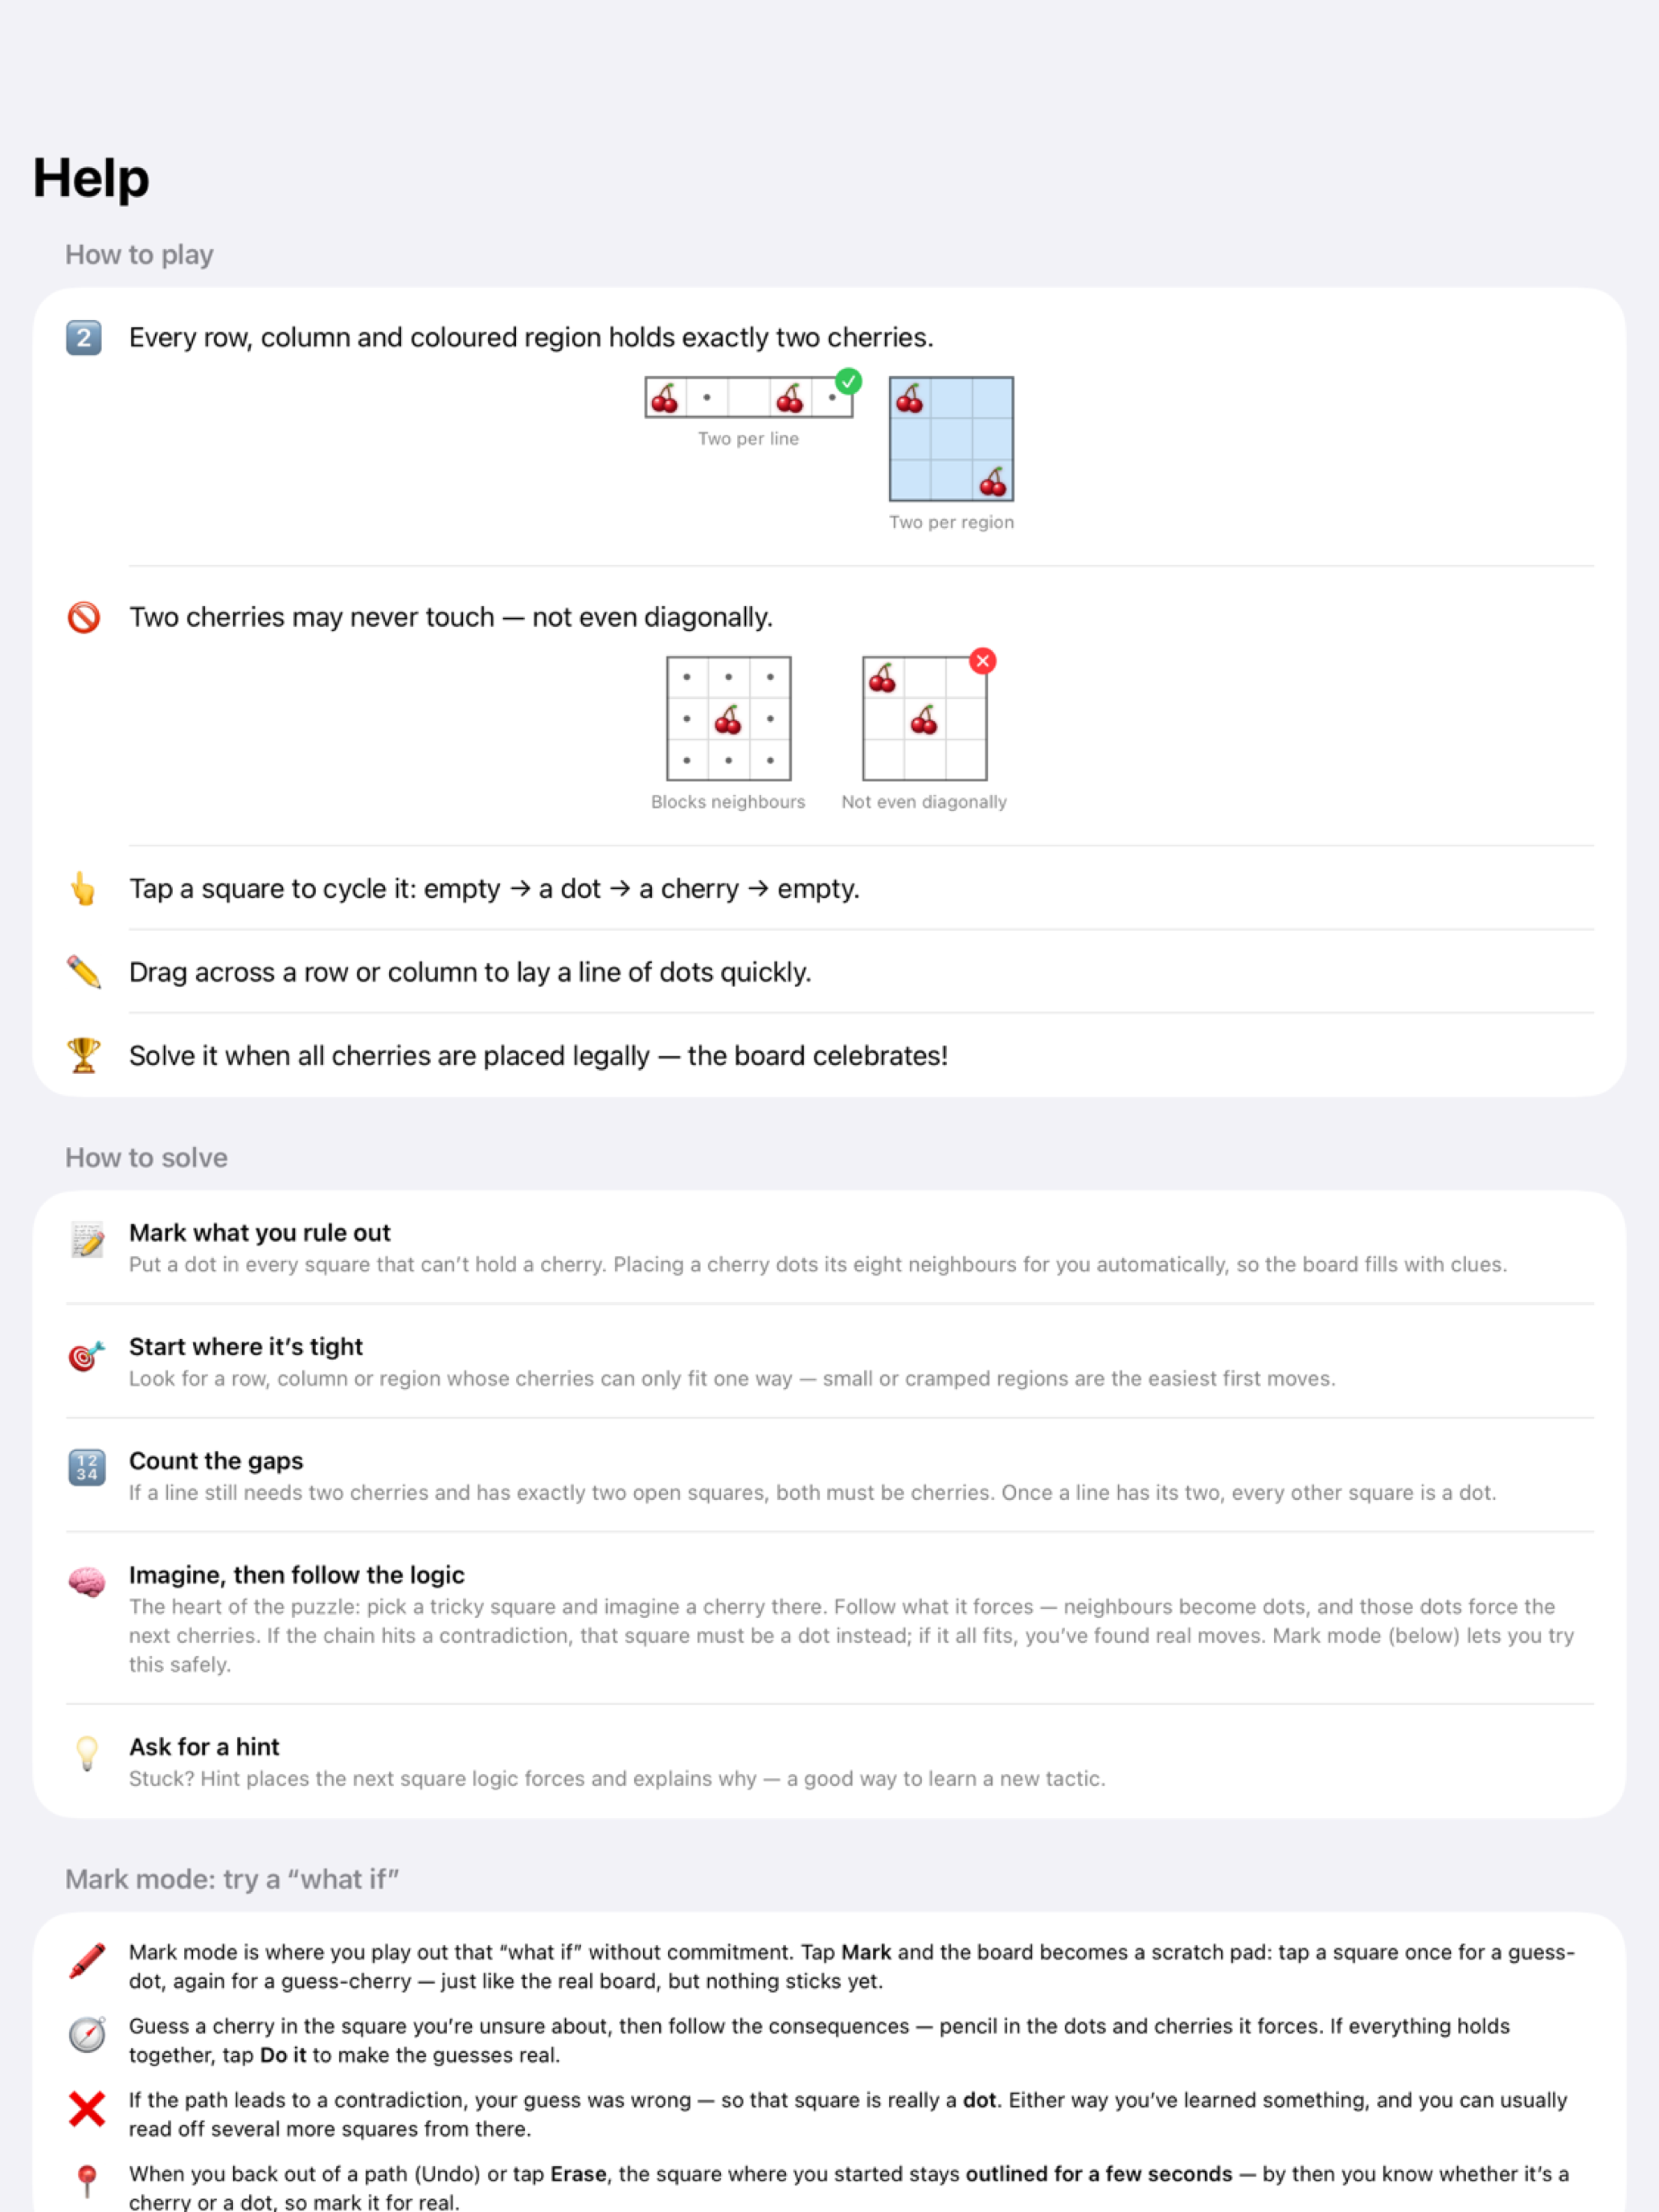1659x2212 pixels.
Task: Tap the Blocks neighbours example grid
Action: (728, 718)
